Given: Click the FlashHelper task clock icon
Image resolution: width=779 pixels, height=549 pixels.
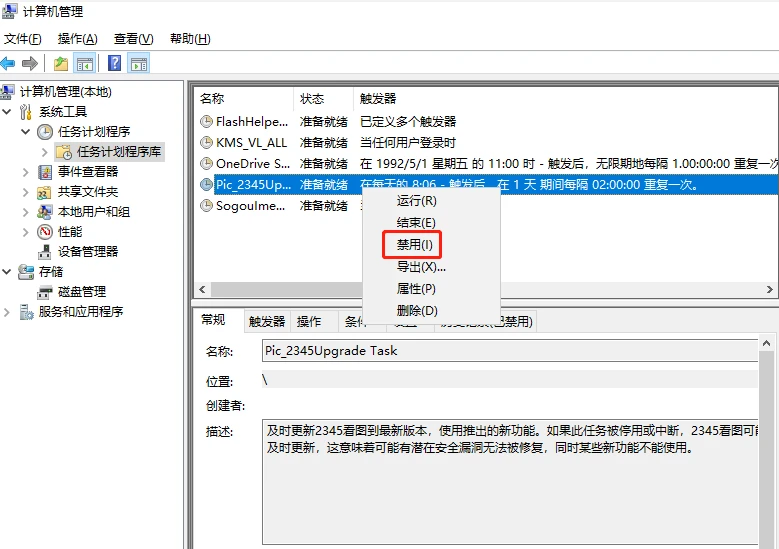Looking at the screenshot, I should [x=207, y=122].
